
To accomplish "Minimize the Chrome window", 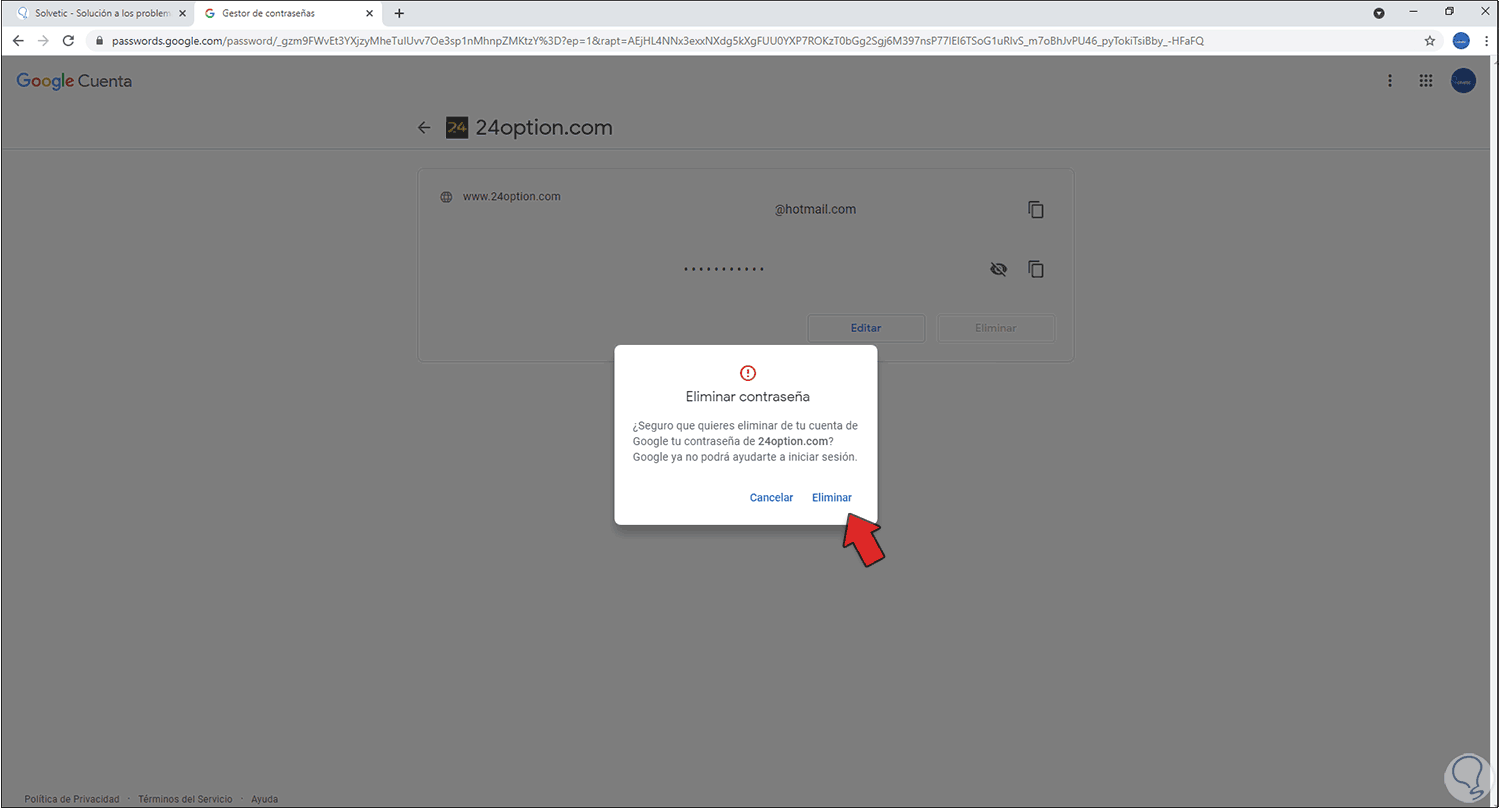I will click(1414, 12).
